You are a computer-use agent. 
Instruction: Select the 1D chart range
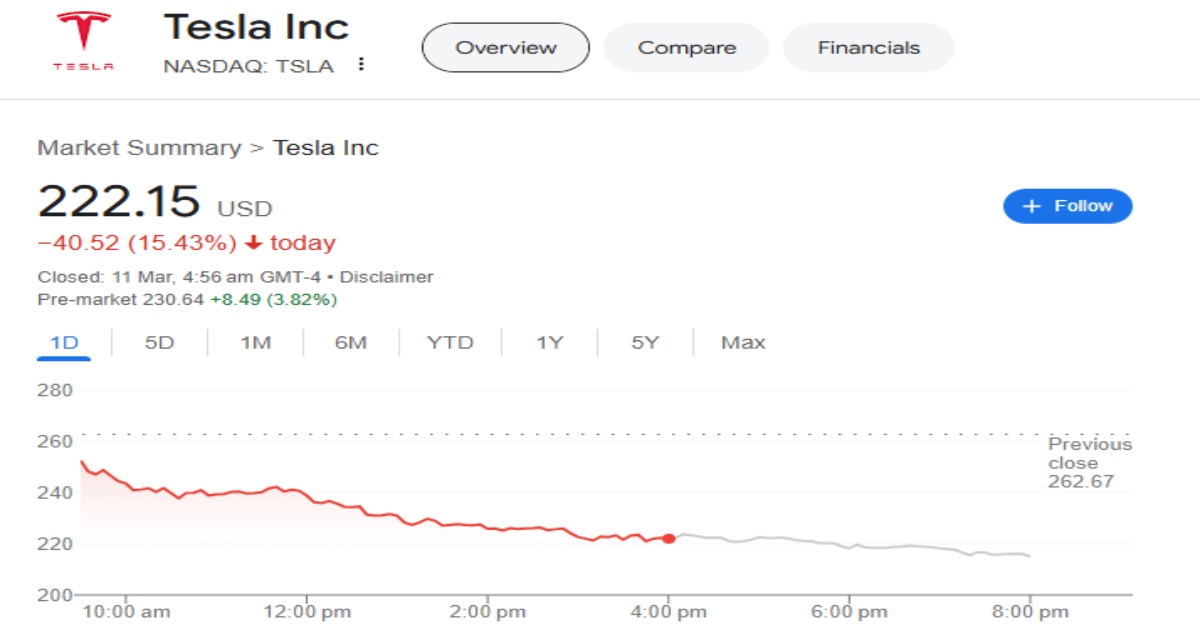[64, 343]
